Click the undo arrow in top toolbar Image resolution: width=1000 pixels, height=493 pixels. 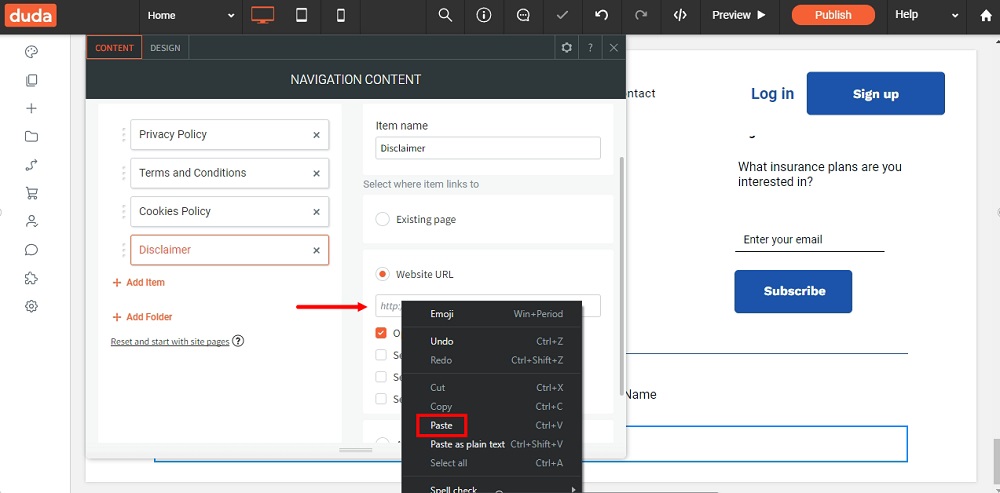601,15
